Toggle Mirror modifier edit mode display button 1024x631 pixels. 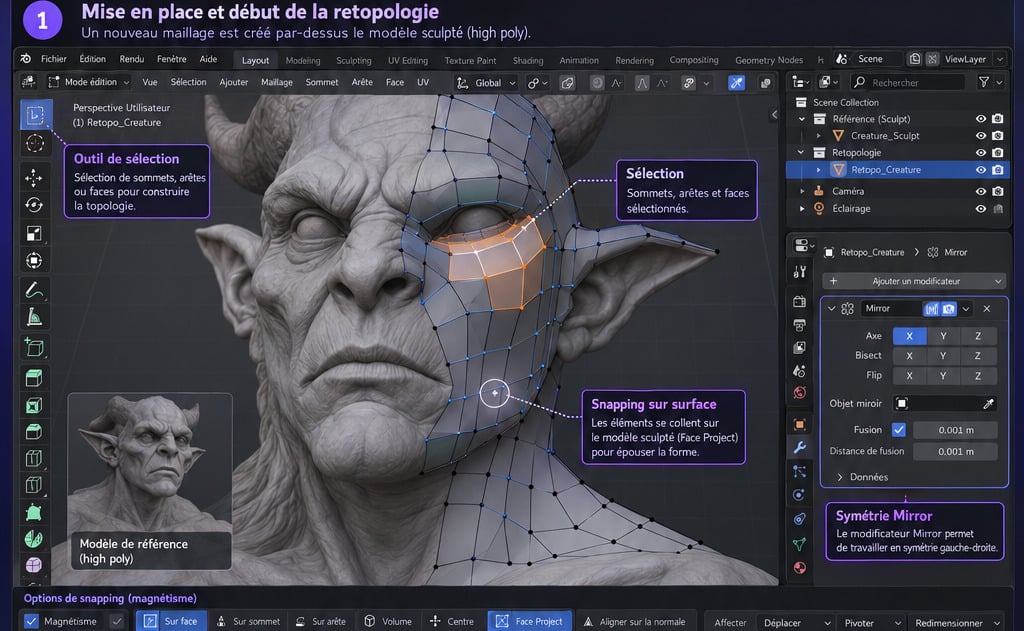click(x=931, y=308)
